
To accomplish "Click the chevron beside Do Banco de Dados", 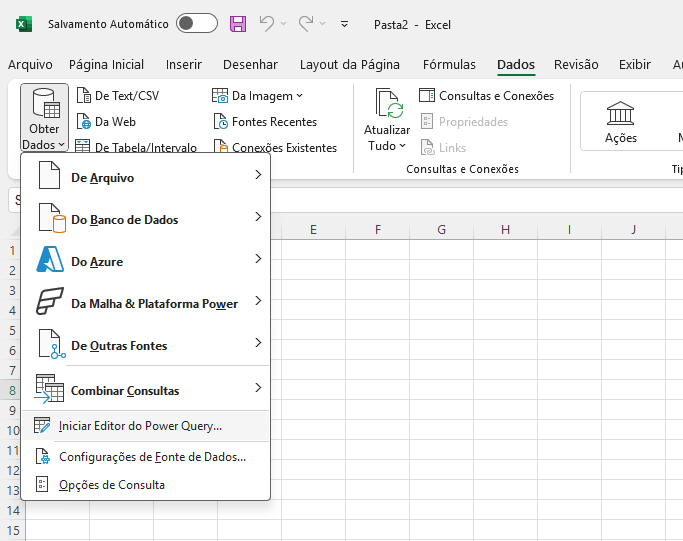I will pyautogui.click(x=258, y=216).
